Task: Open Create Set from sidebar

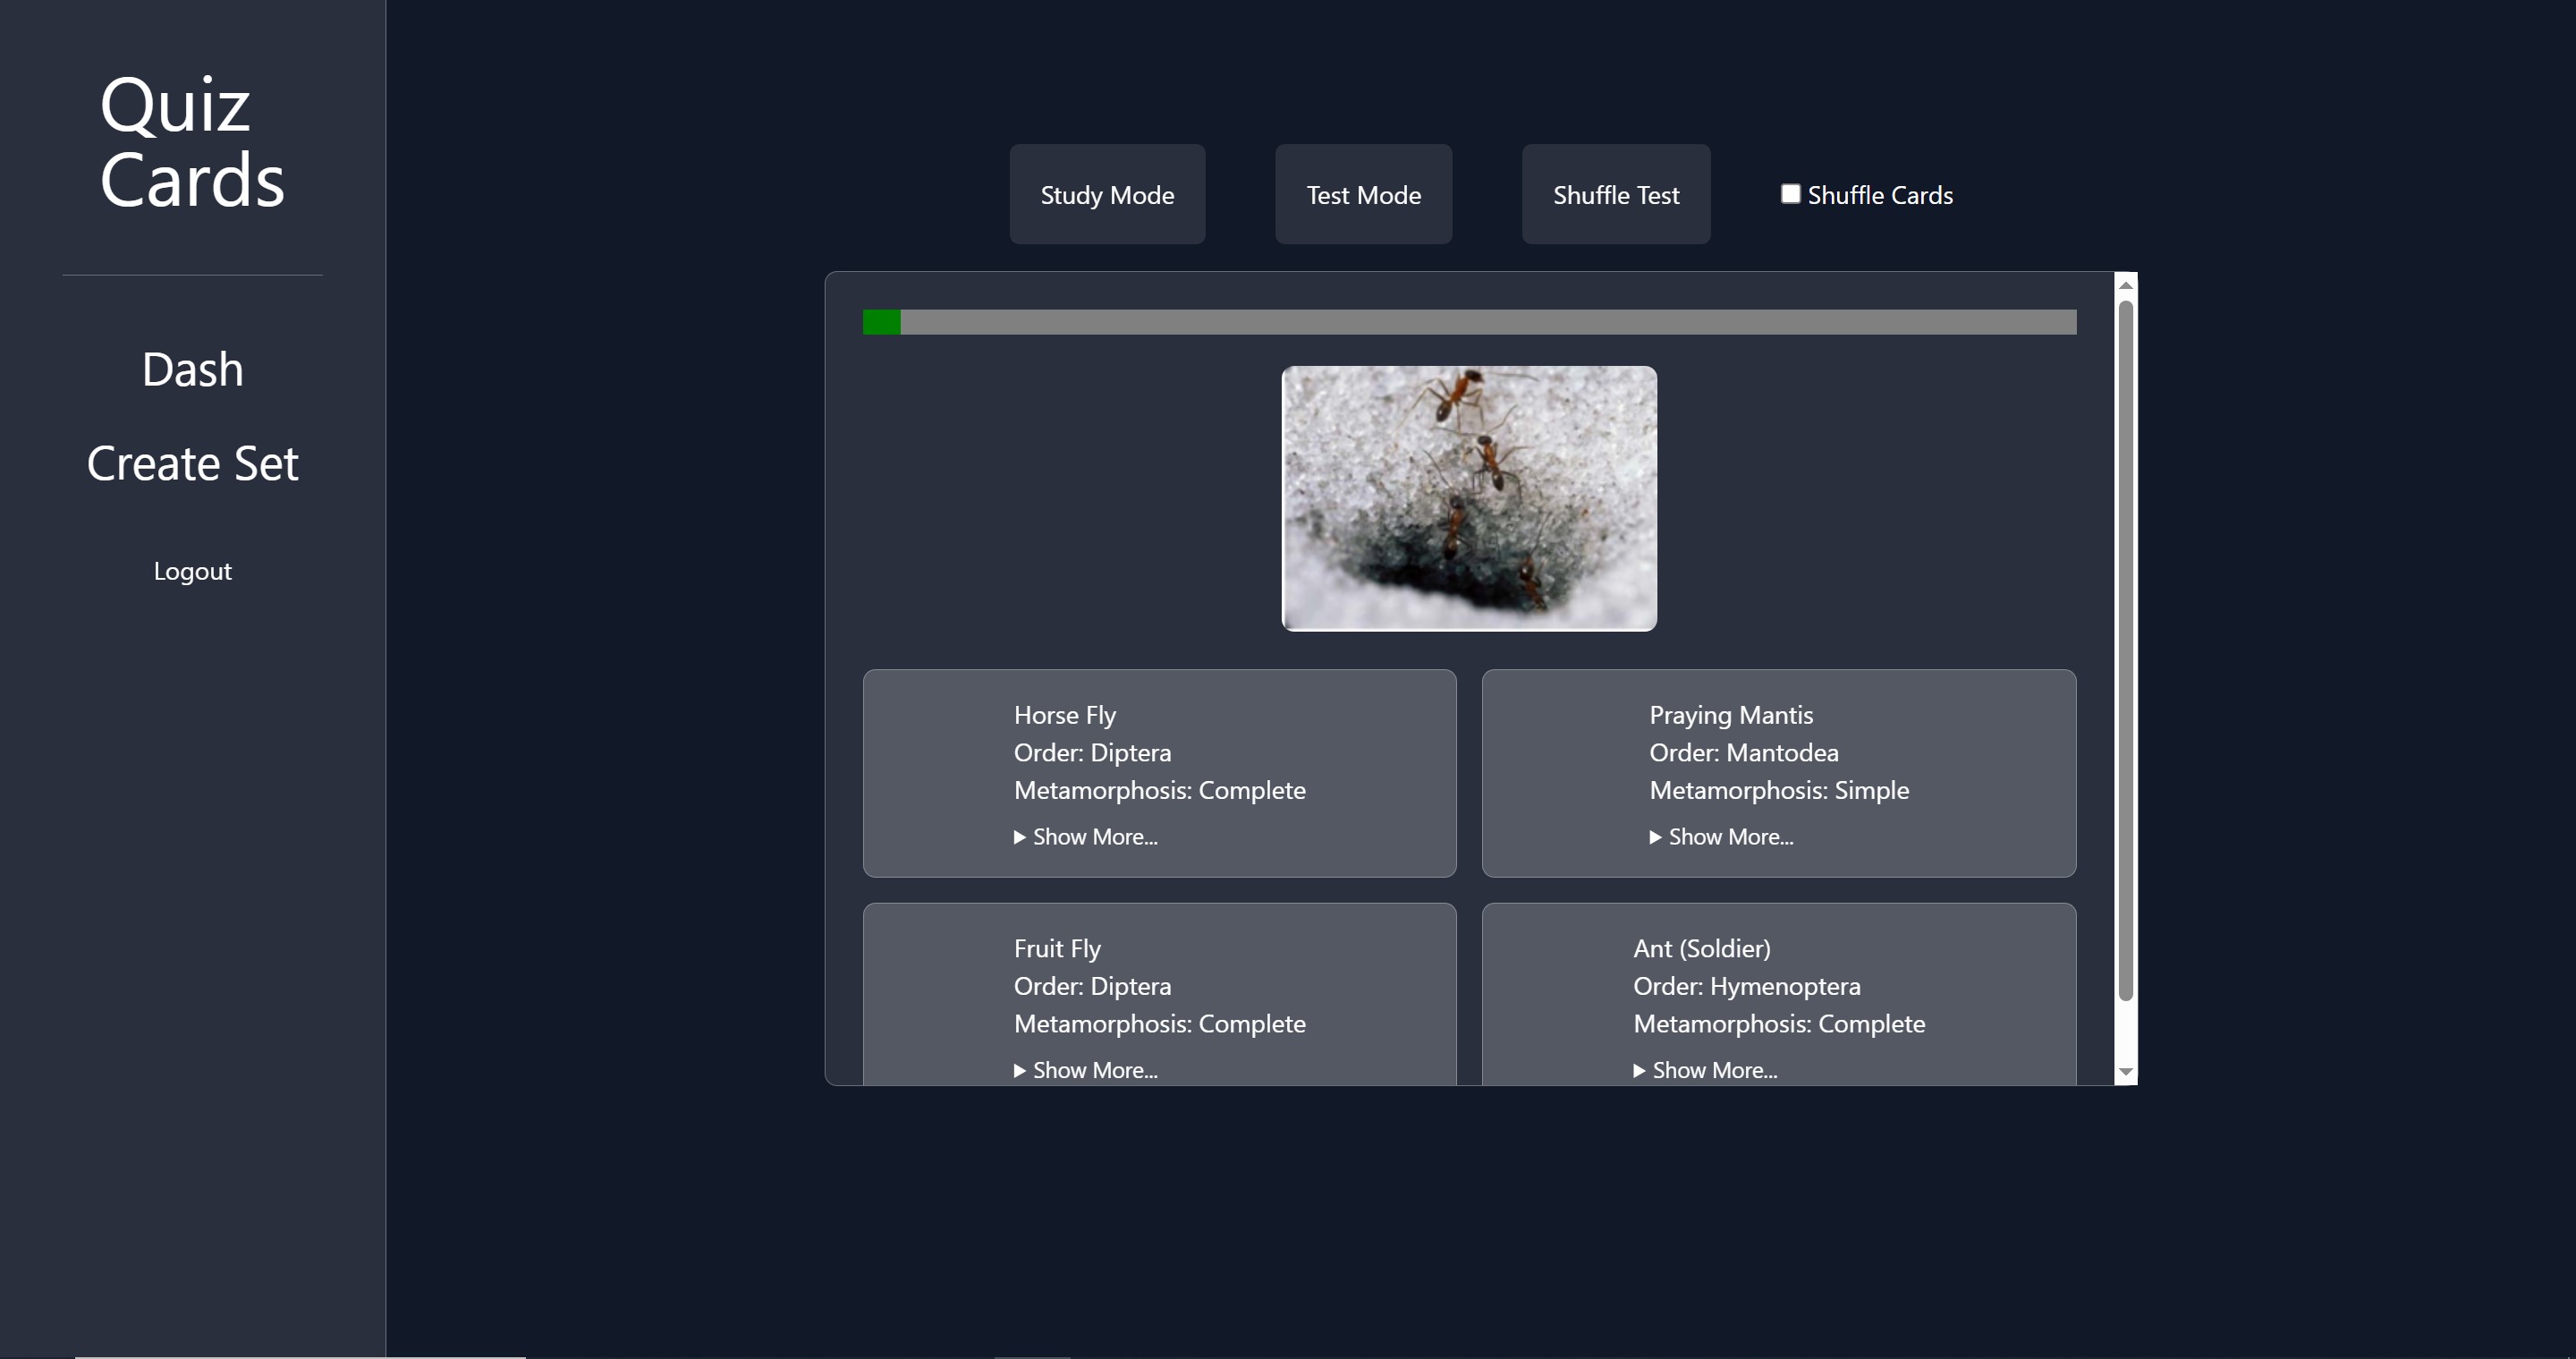Action: [x=192, y=464]
